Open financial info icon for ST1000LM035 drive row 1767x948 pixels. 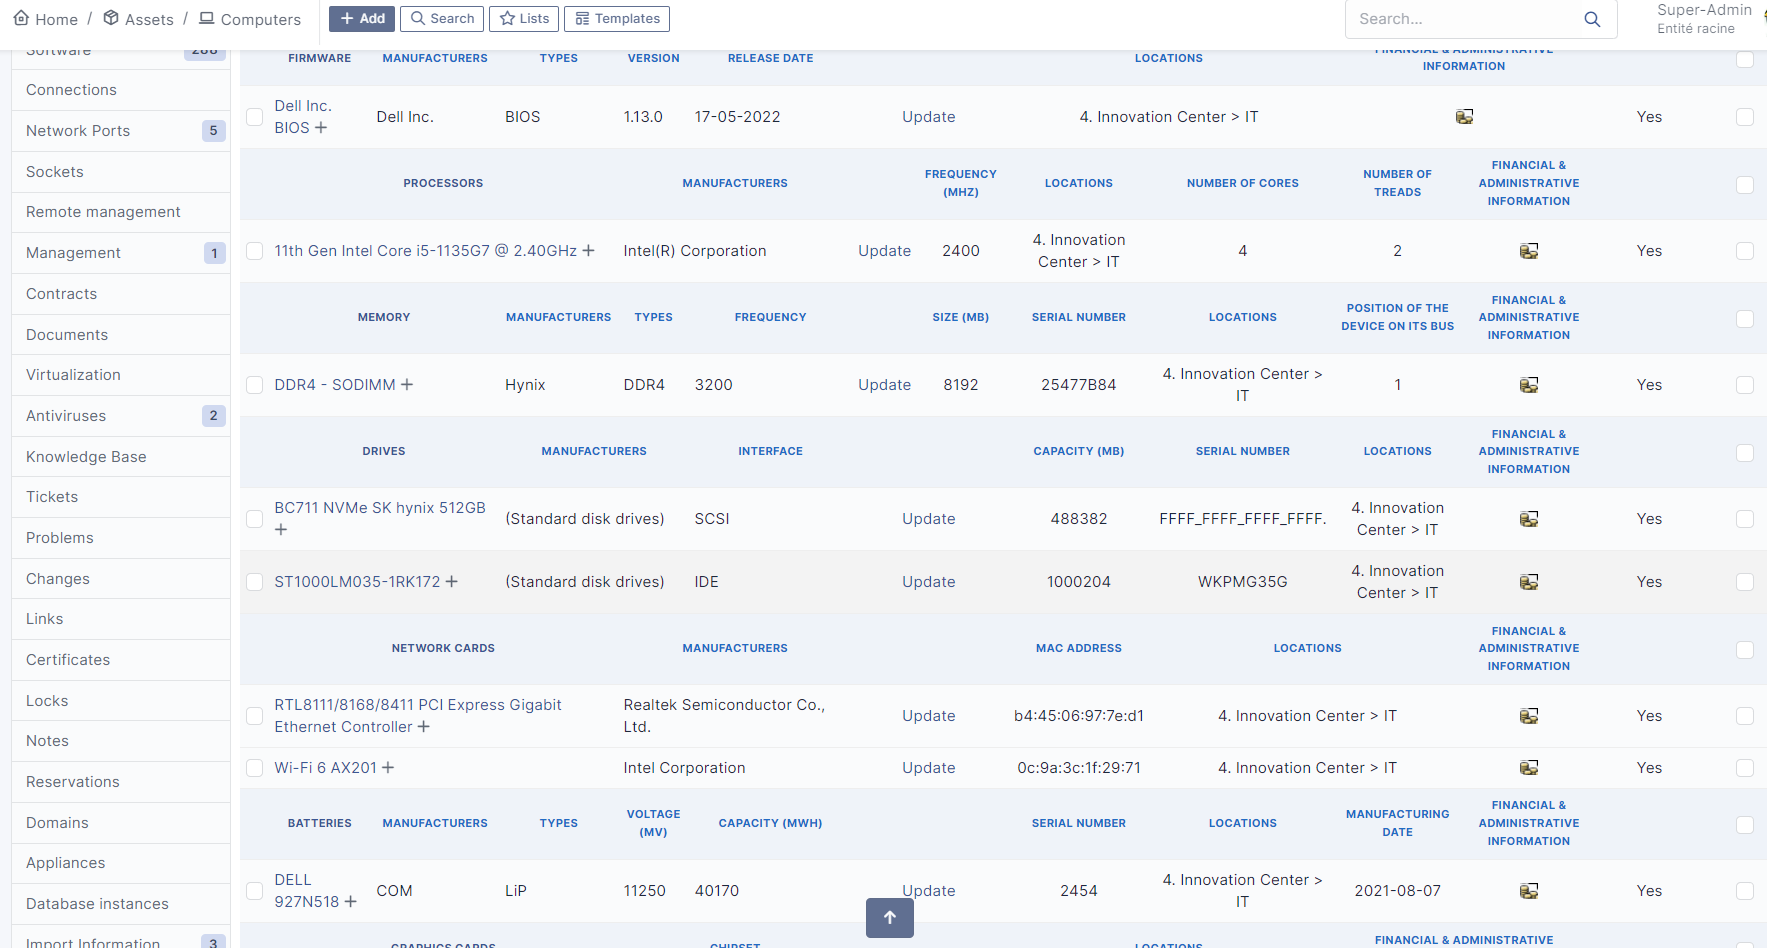coord(1529,582)
